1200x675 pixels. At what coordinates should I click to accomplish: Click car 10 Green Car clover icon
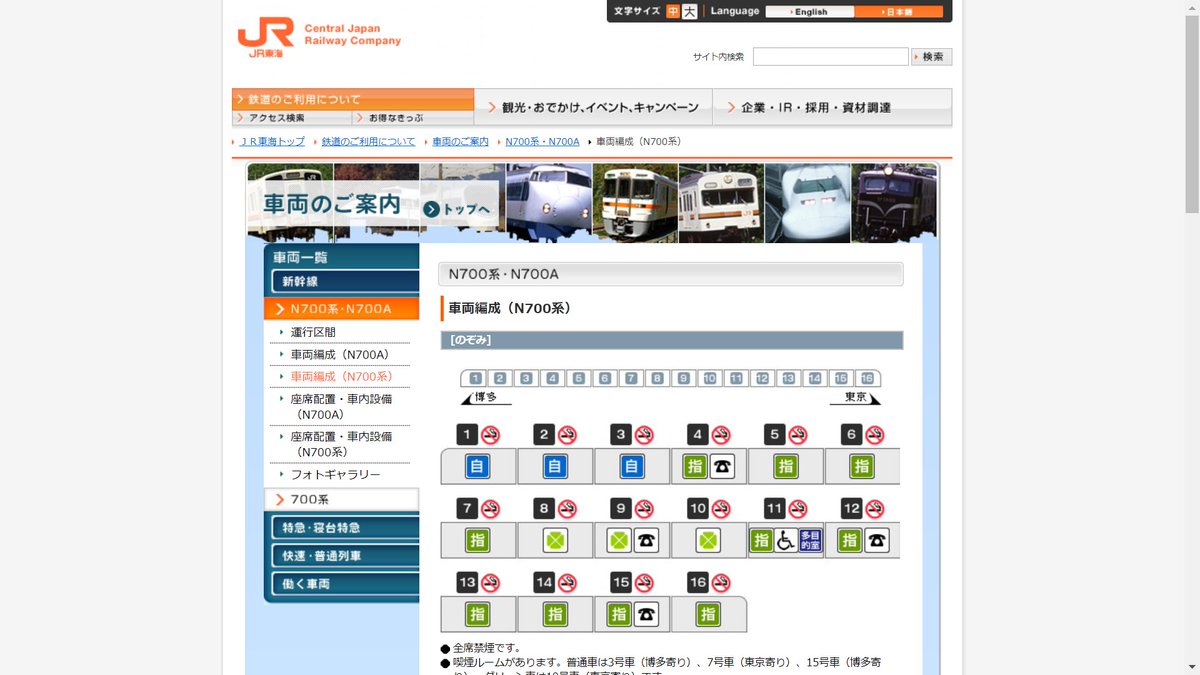(x=708, y=540)
